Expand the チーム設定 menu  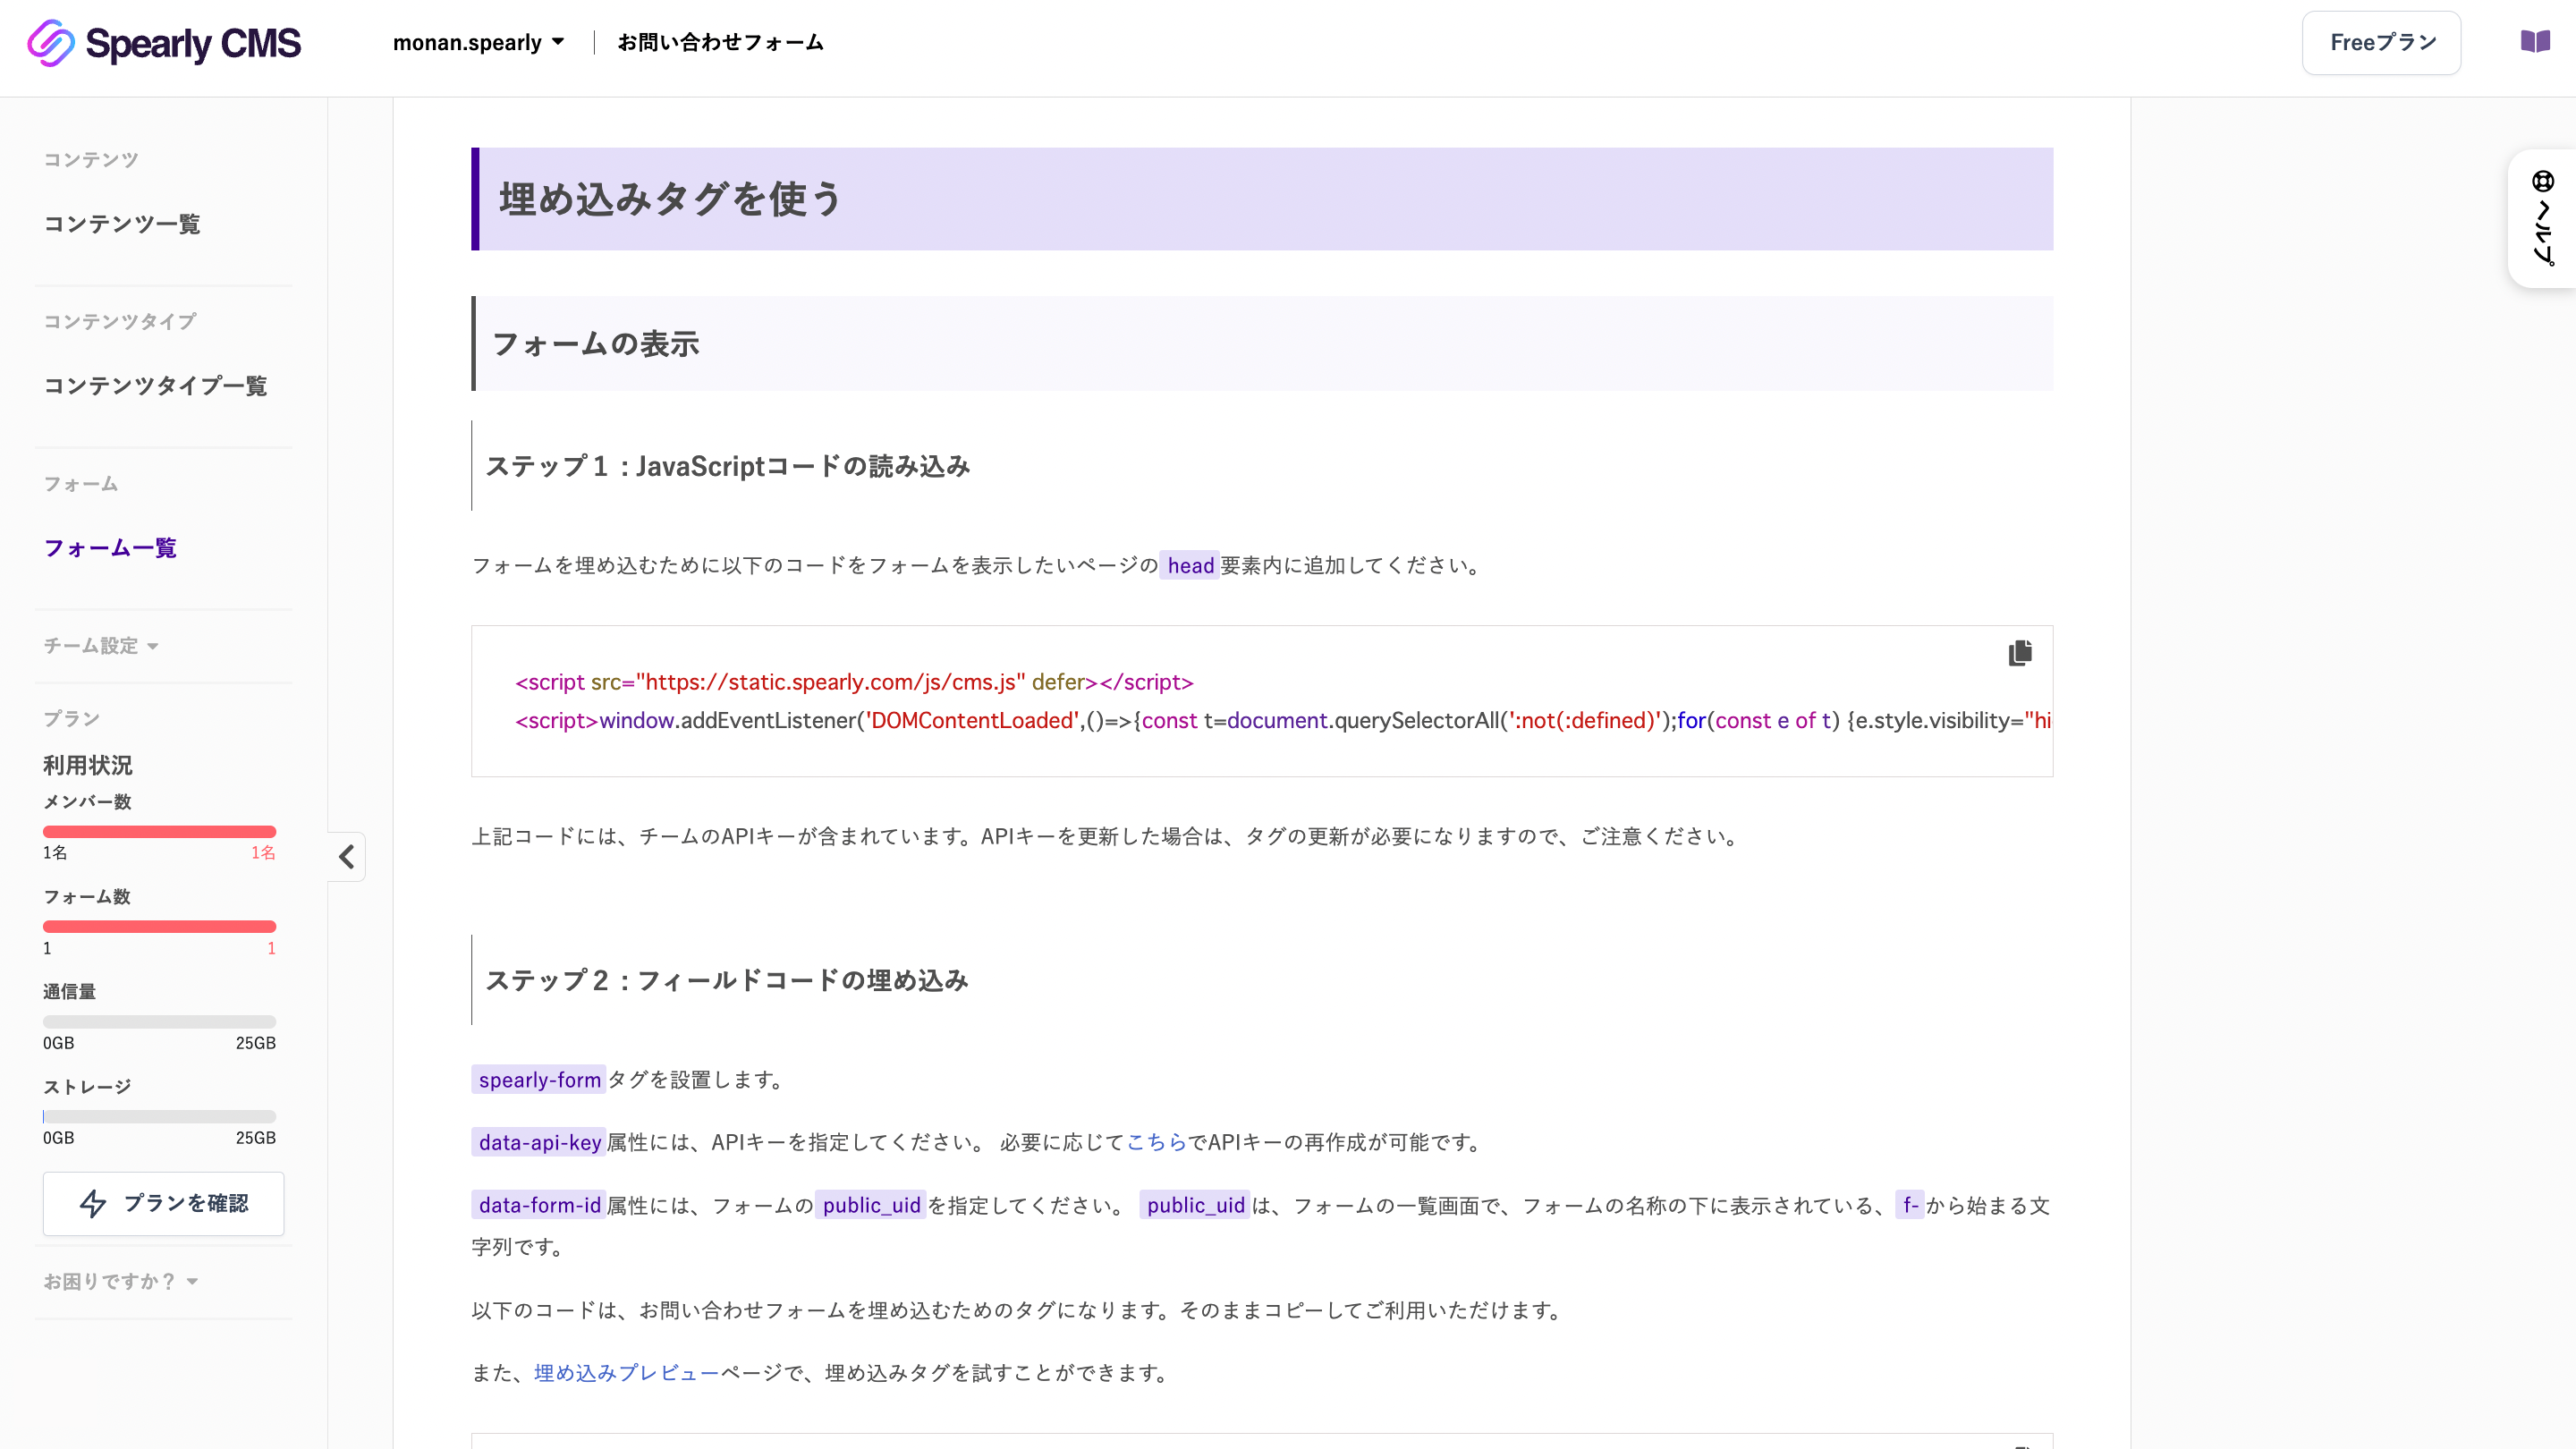click(101, 646)
